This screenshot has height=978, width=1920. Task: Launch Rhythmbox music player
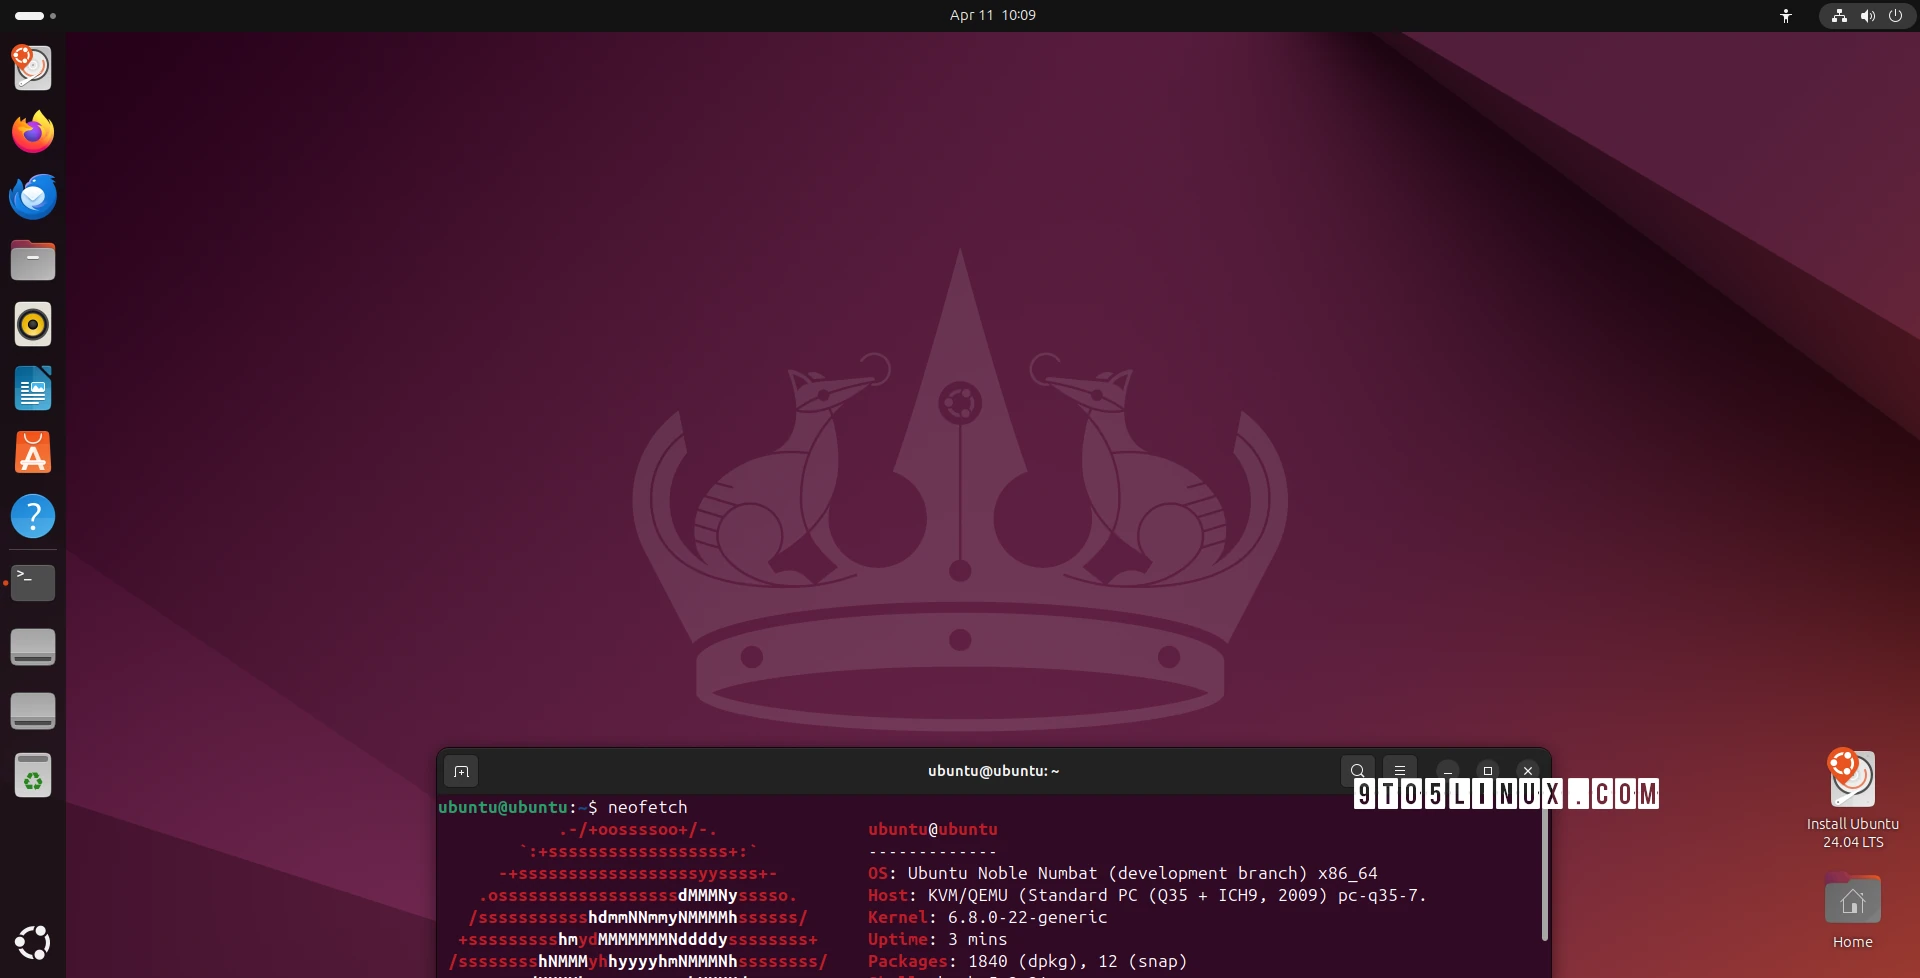(33, 325)
